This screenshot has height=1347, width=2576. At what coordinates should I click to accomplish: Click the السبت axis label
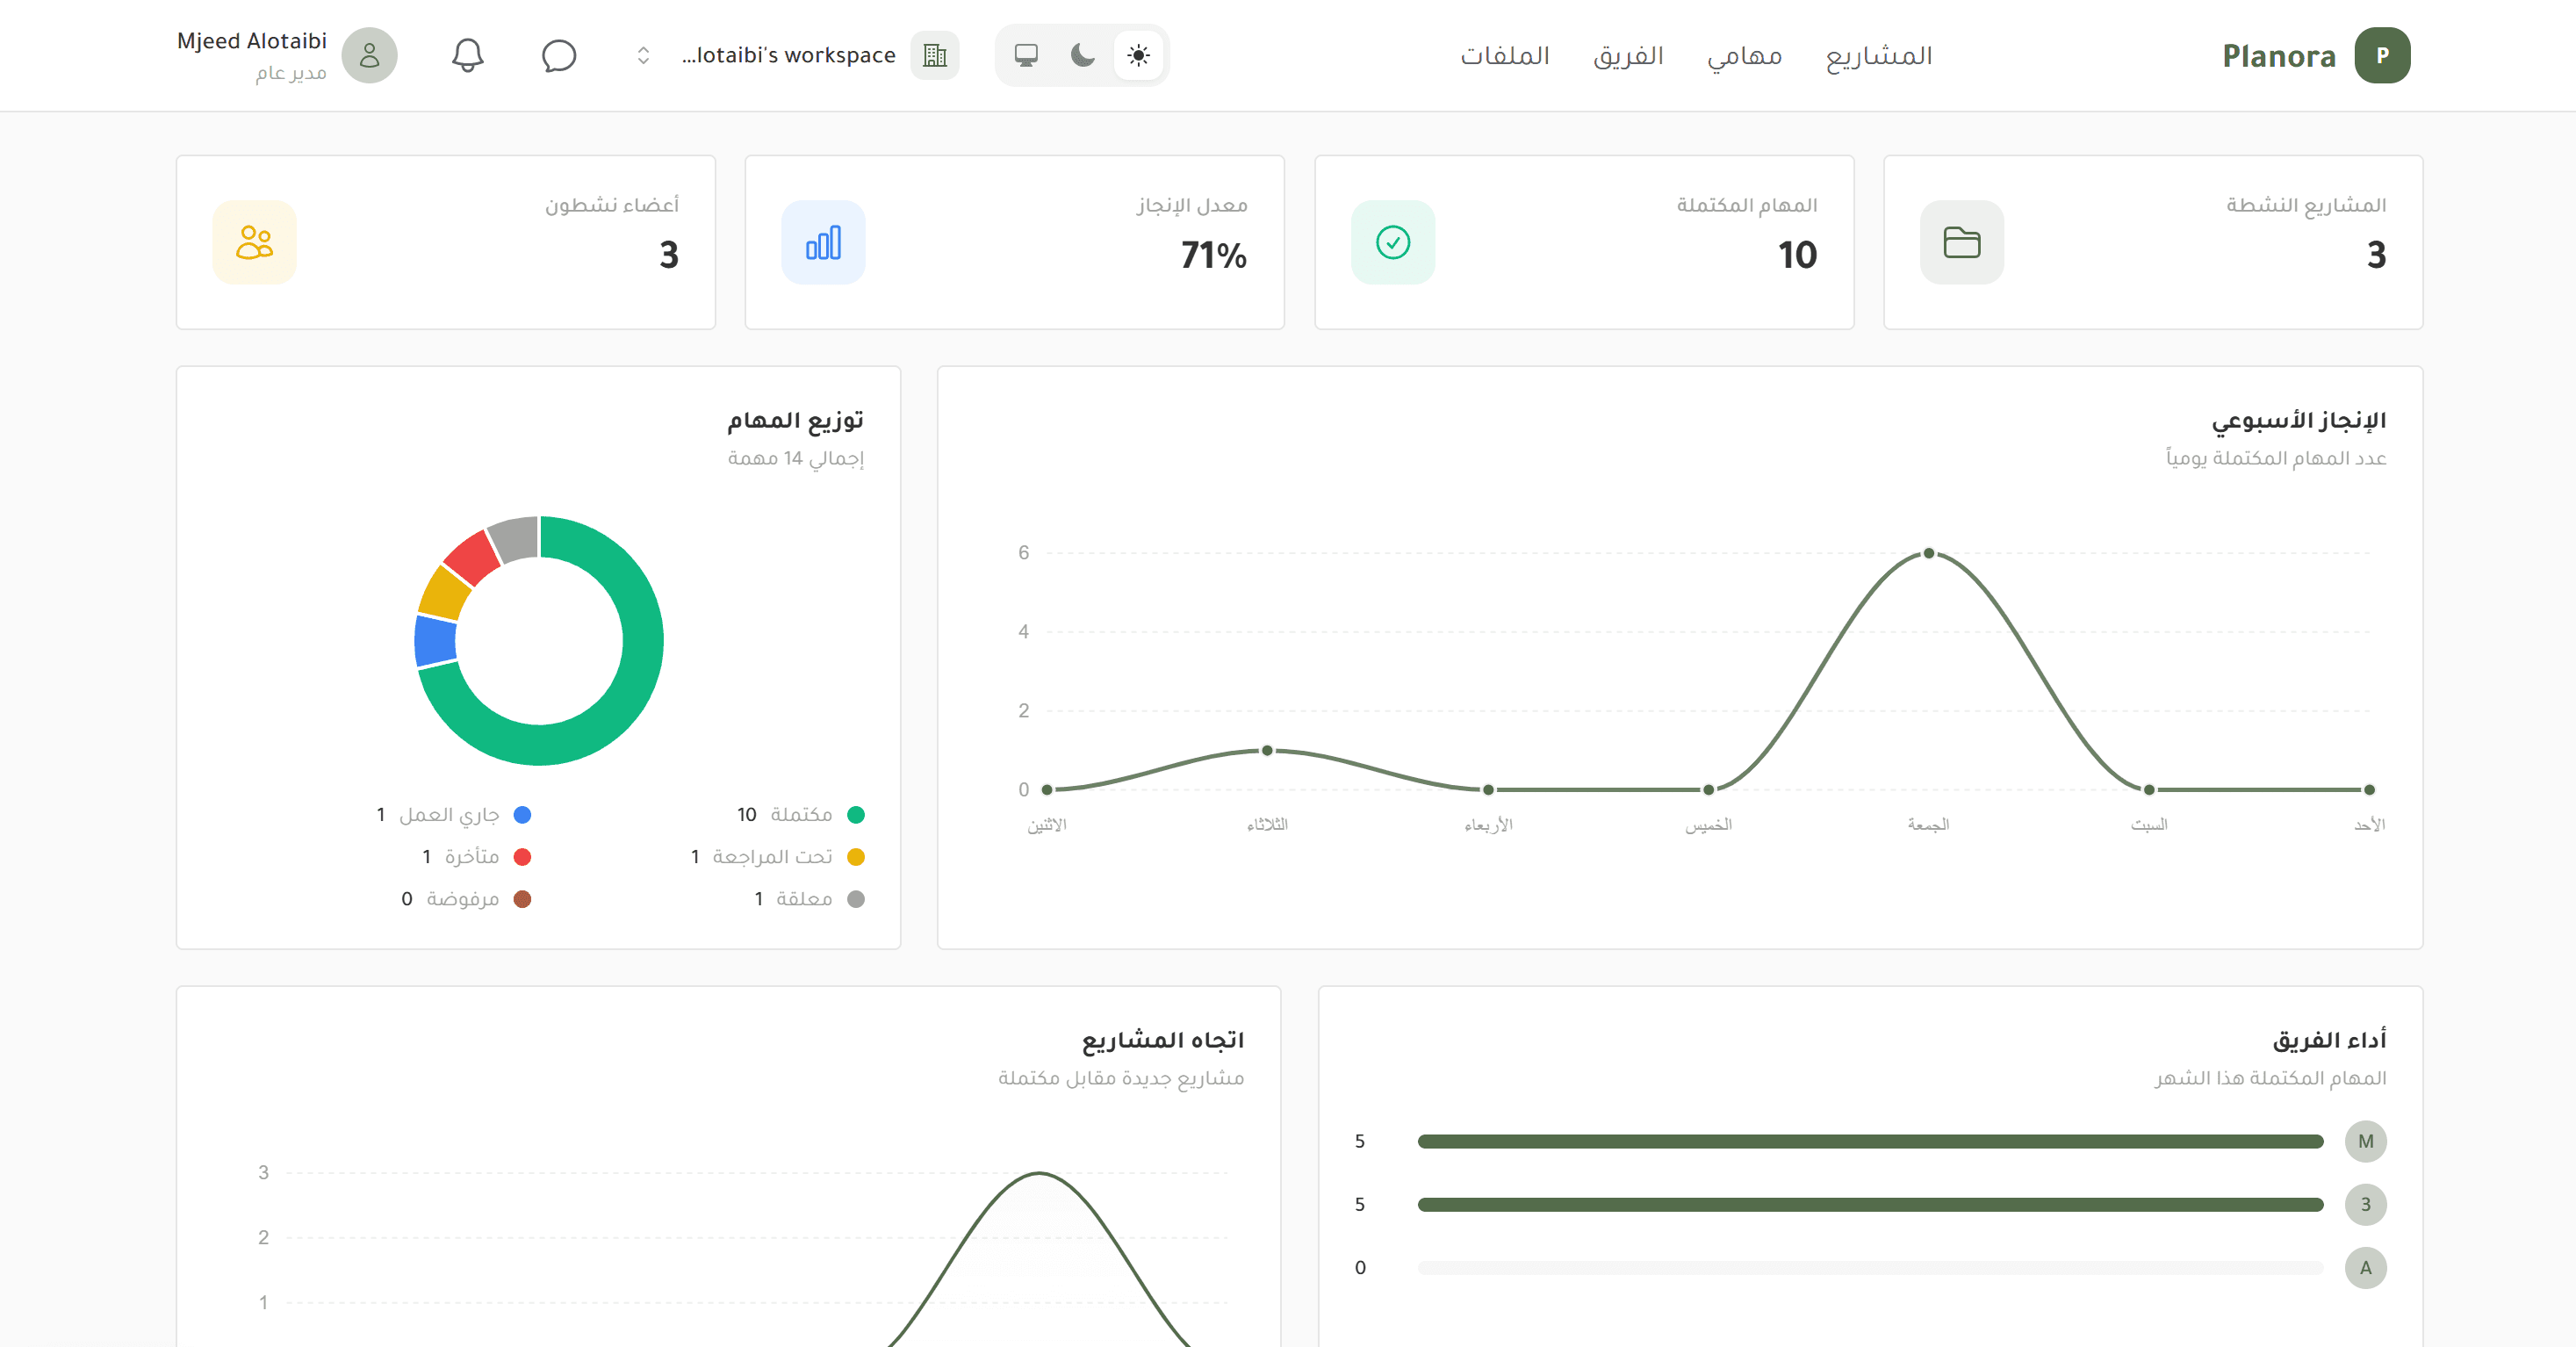tap(2149, 825)
